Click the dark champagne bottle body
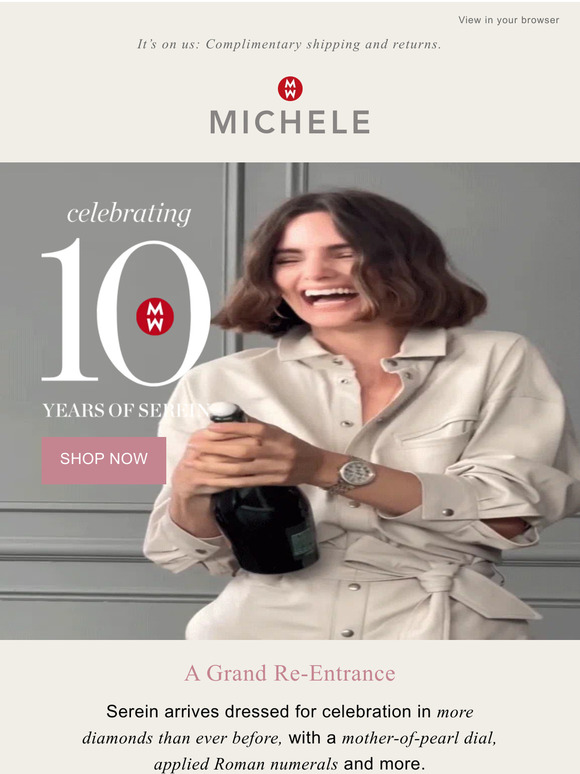Image resolution: width=580 pixels, height=774 pixels. [267, 528]
